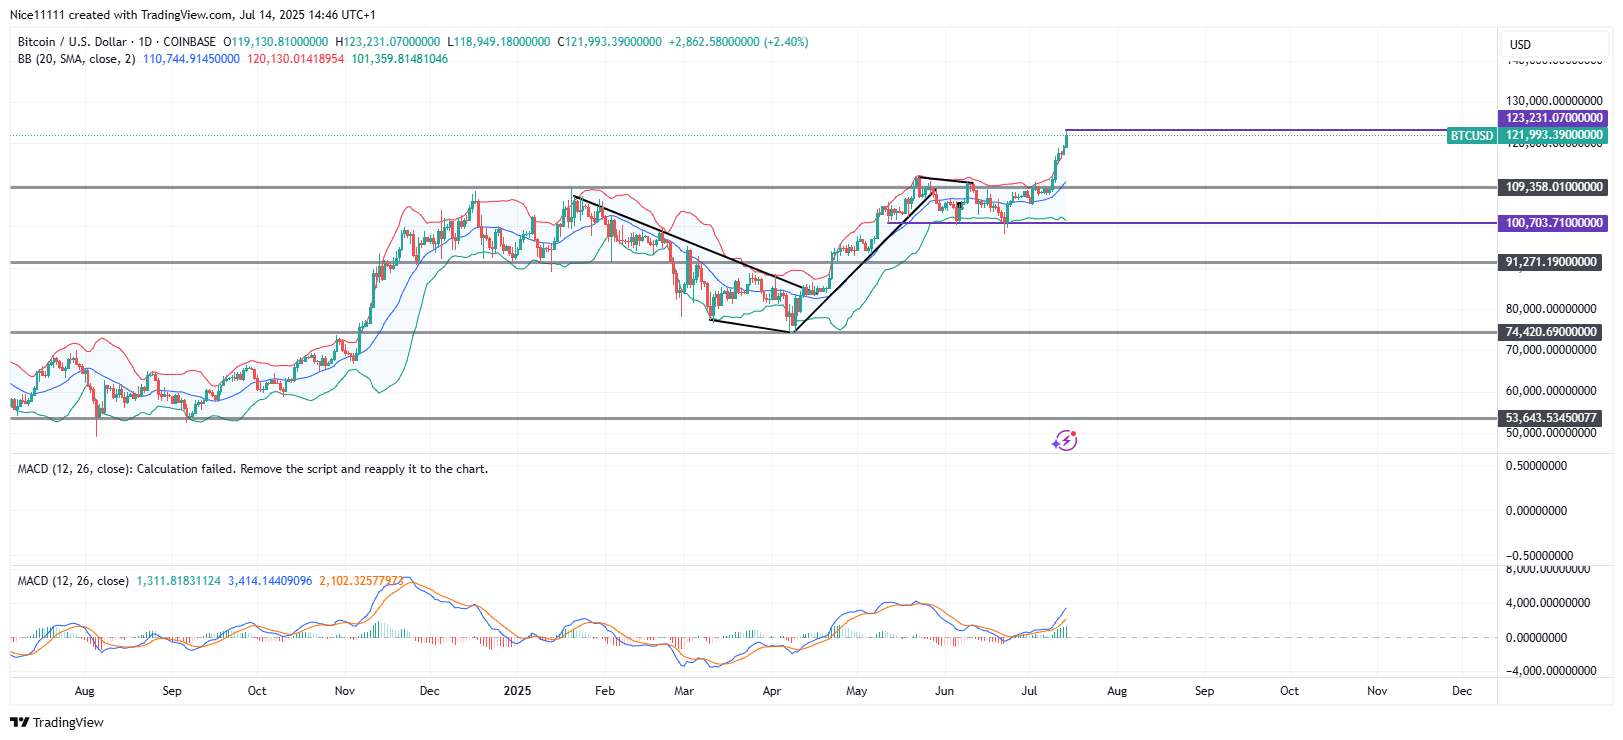Click the purple lightning replay icon on chart

tap(1065, 441)
